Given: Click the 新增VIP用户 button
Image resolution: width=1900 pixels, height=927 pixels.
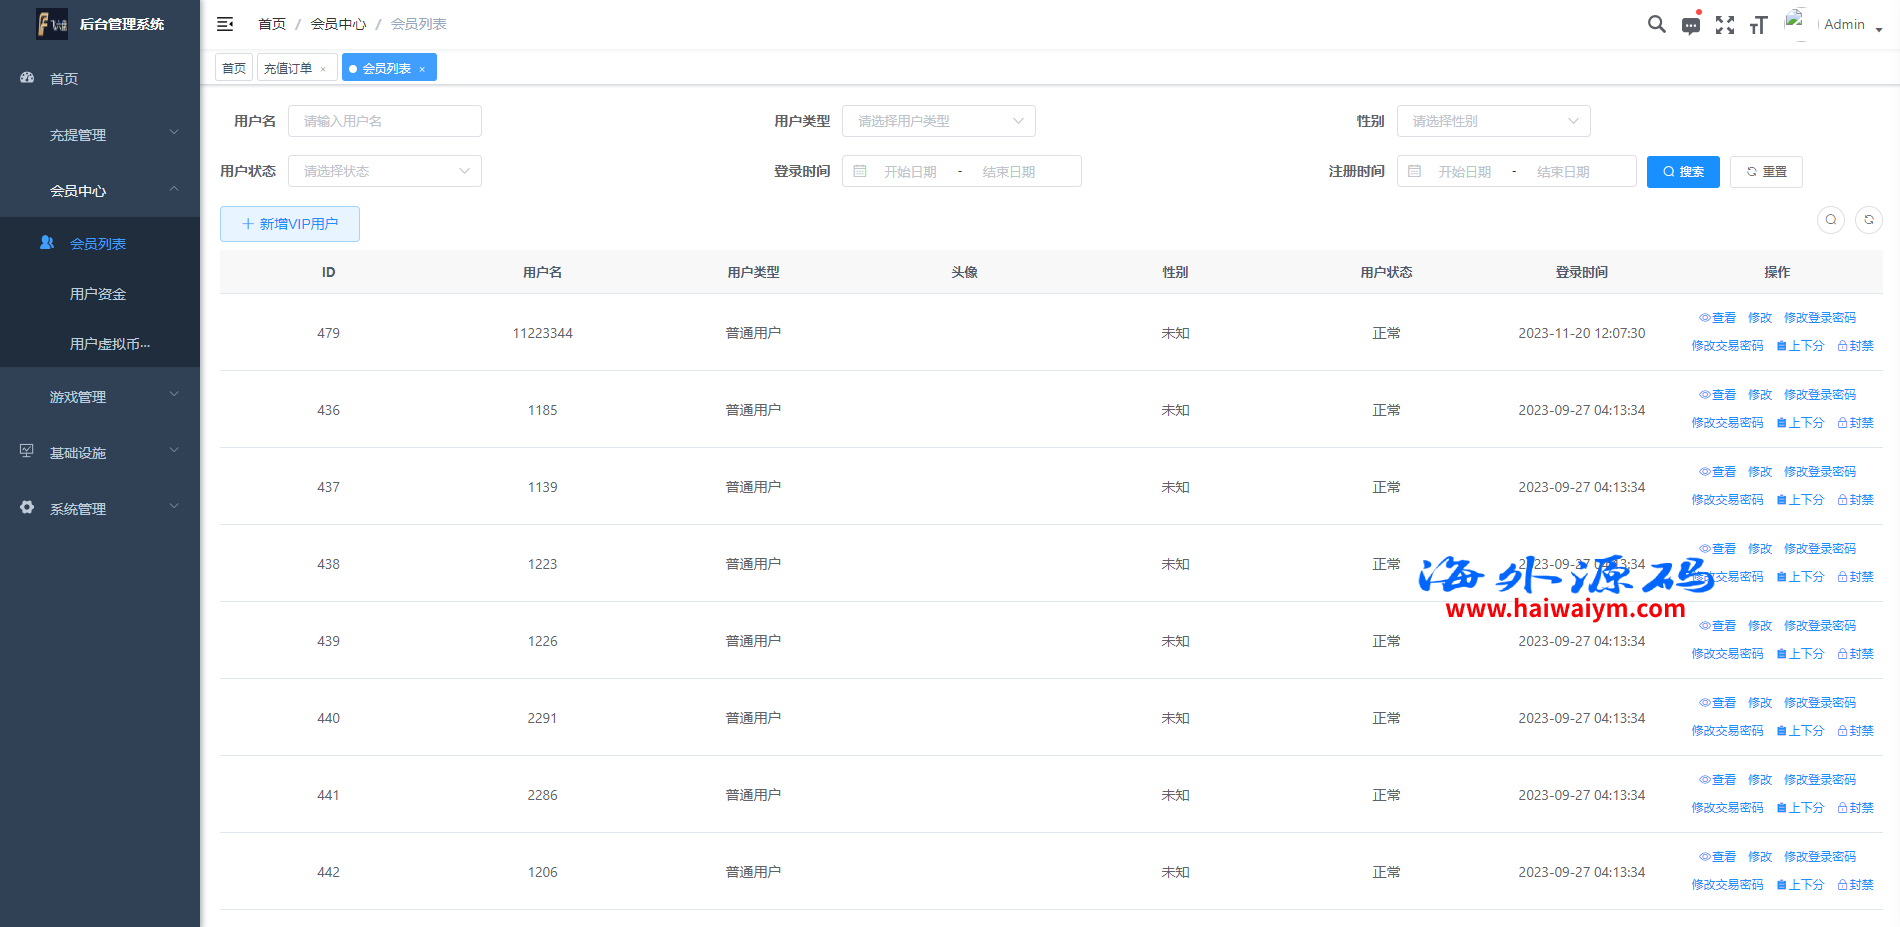Looking at the screenshot, I should click(x=290, y=224).
